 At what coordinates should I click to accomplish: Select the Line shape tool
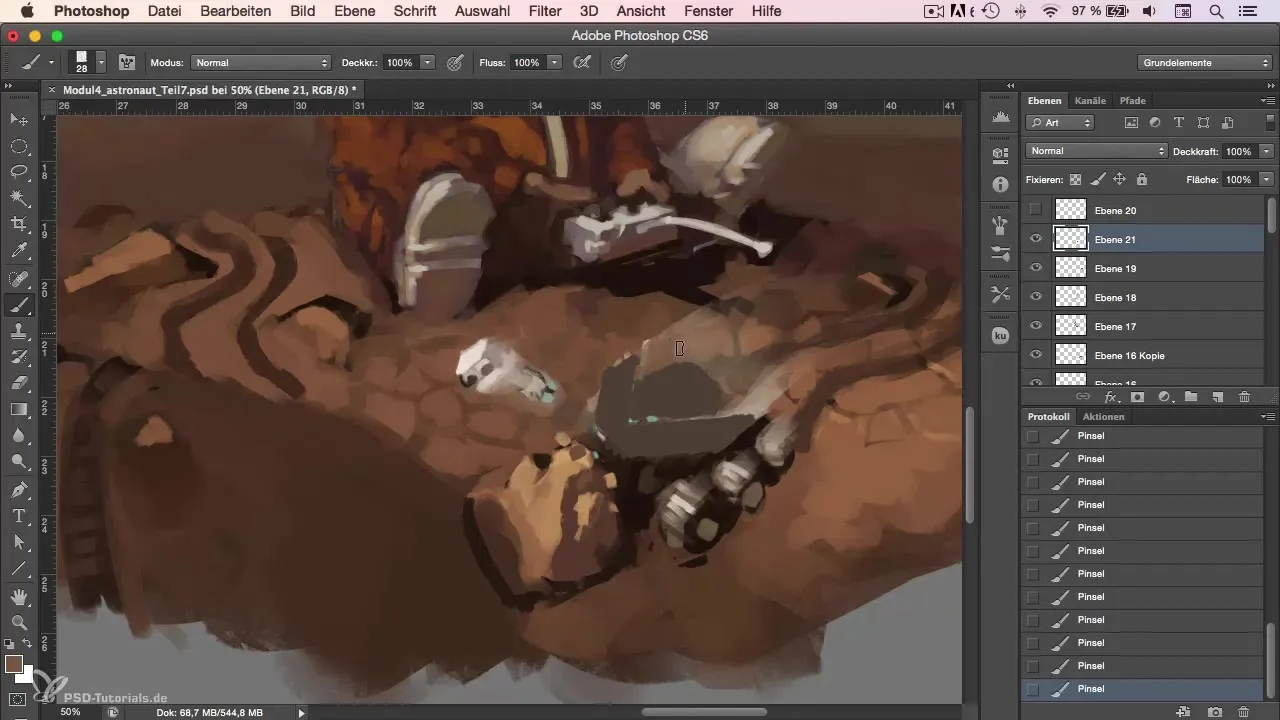tap(18, 568)
